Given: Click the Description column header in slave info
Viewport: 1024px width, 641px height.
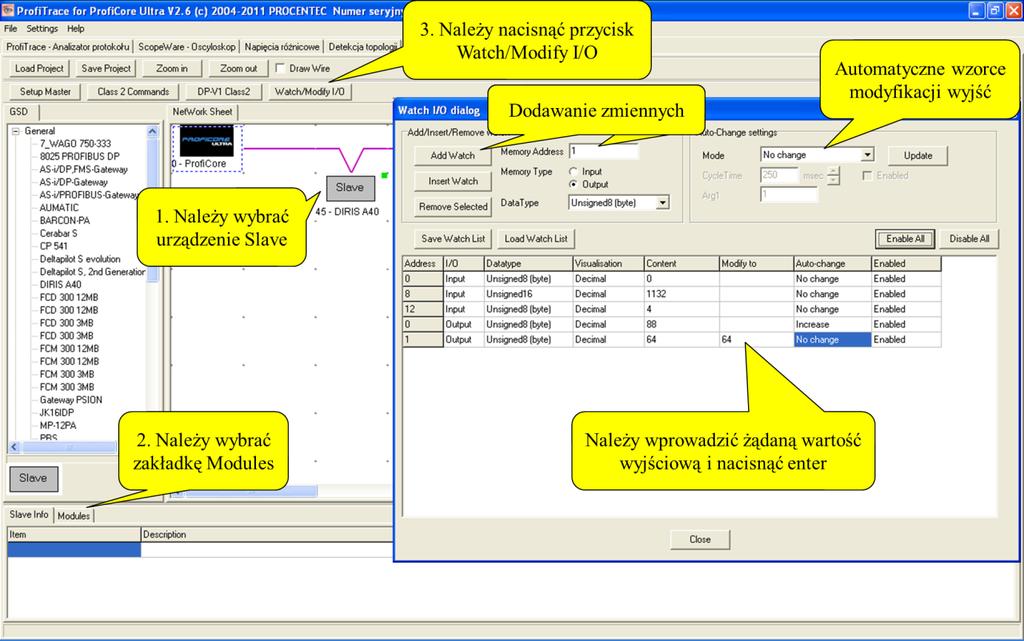Looking at the screenshot, I should tap(266, 535).
